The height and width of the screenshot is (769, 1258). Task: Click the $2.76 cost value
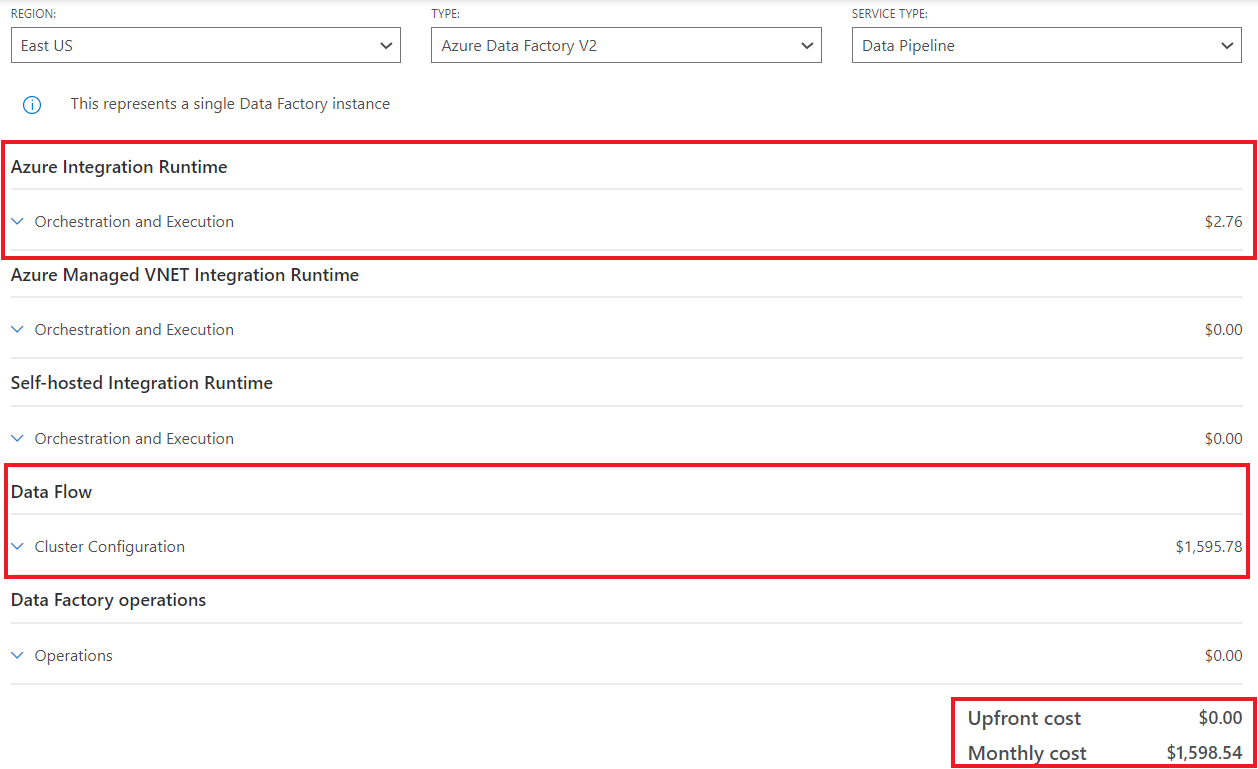(1223, 222)
